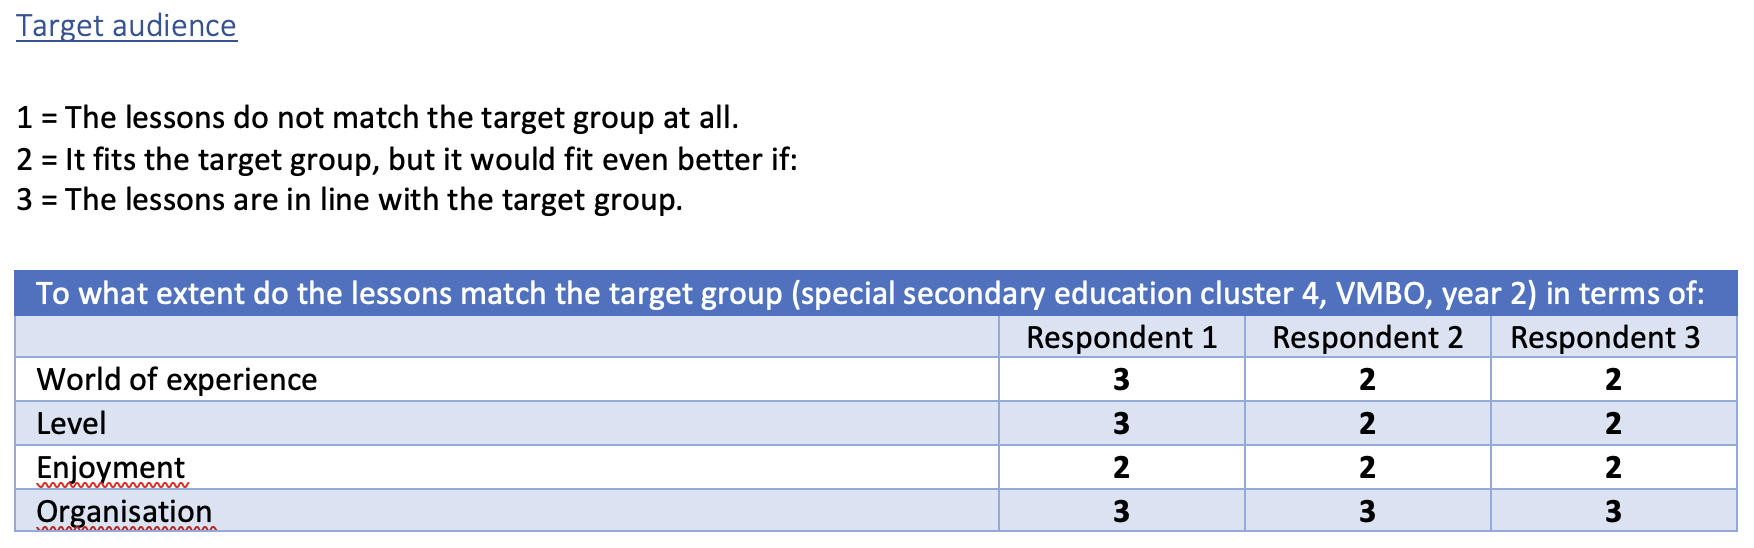Click the line starting "1 = The lessons"

coord(377,118)
